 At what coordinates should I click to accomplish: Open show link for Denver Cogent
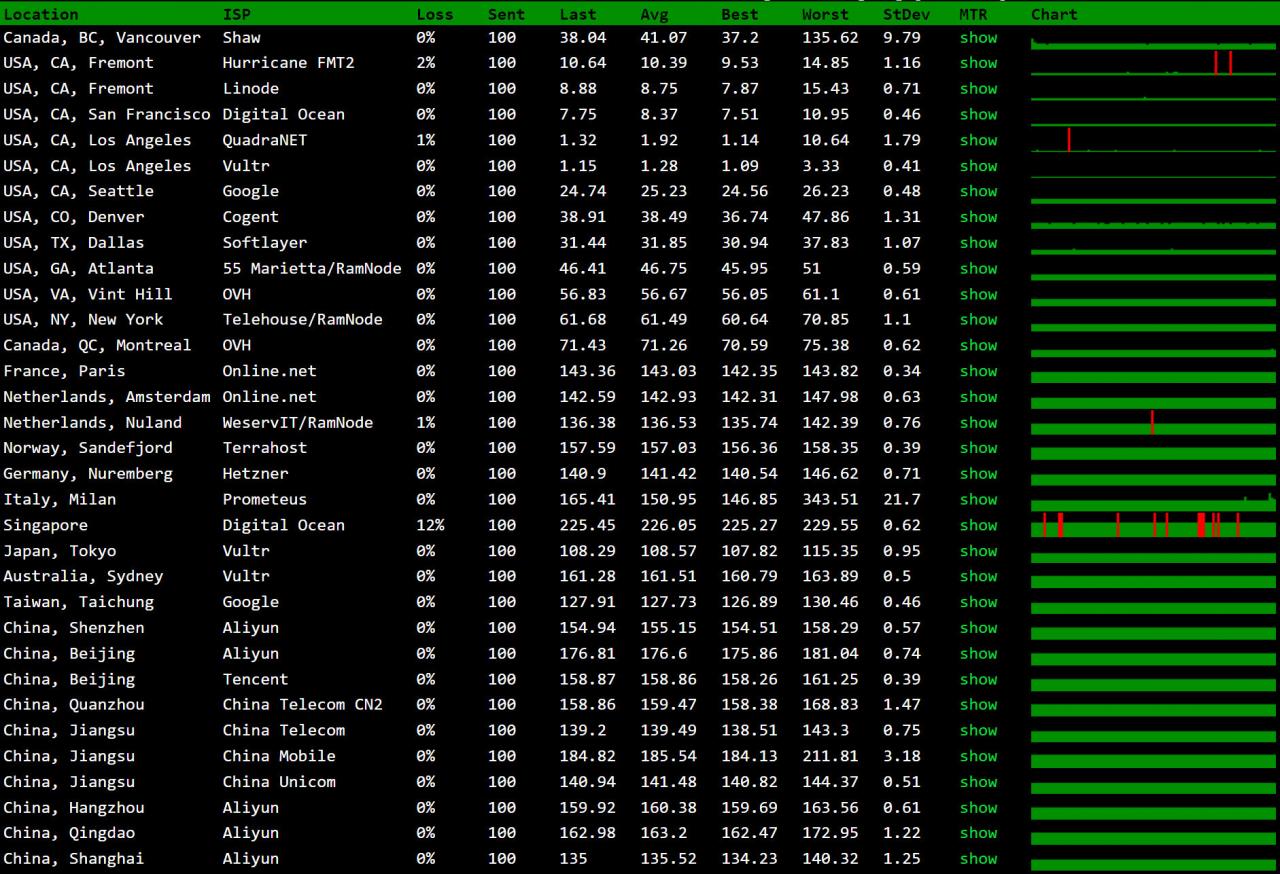click(978, 217)
